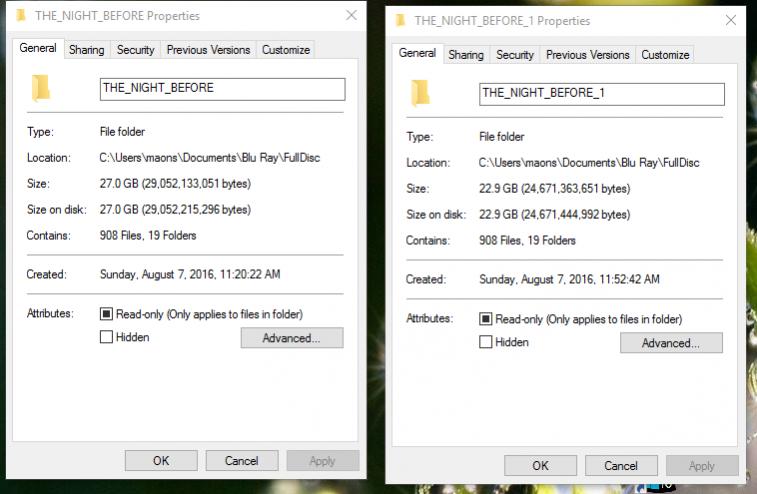Confirm with OK in THE_NIGHT_BEFORE Properties
Viewport: 757px width, 494px height.
[x=161, y=461]
